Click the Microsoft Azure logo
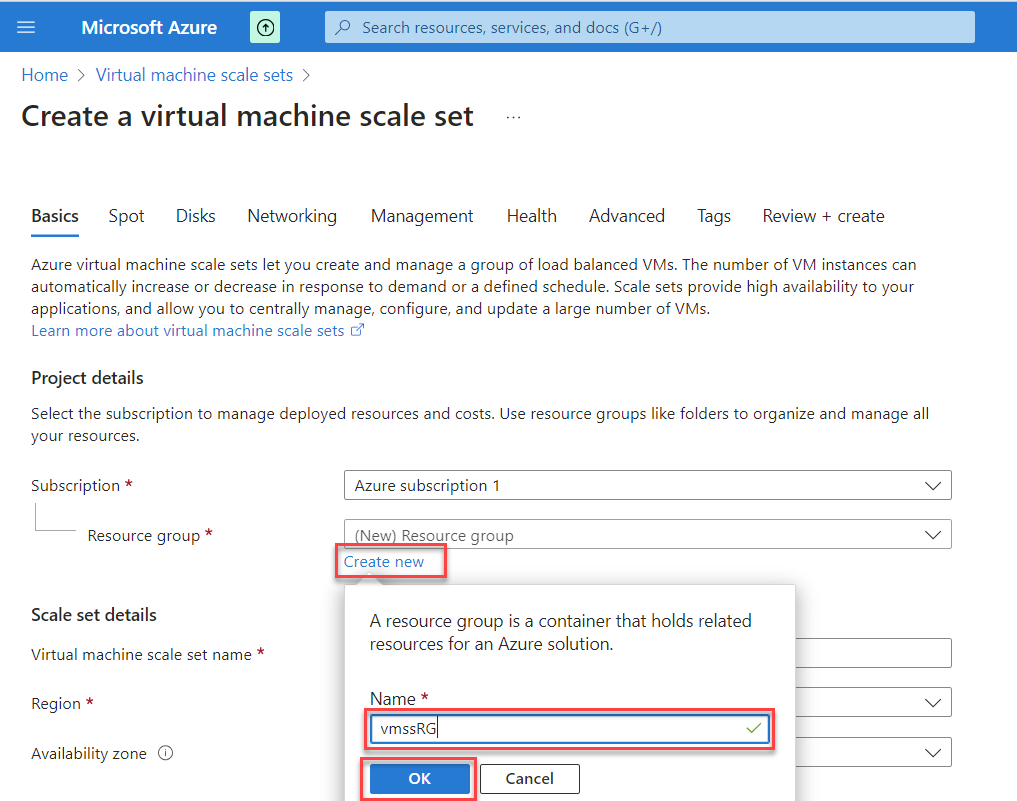 point(148,26)
